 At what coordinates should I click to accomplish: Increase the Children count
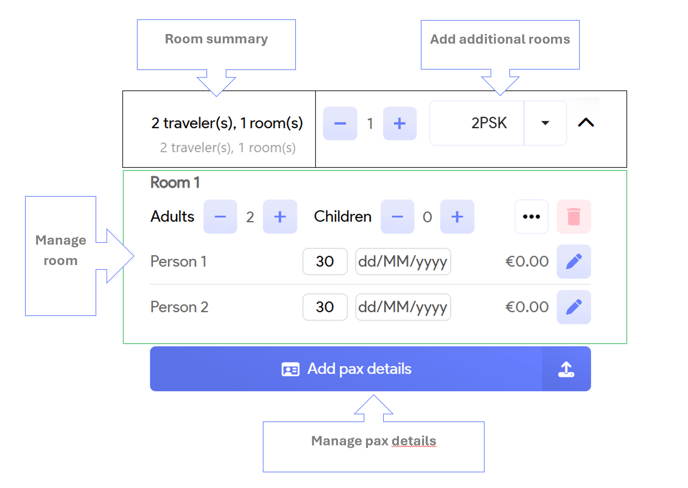(x=457, y=217)
